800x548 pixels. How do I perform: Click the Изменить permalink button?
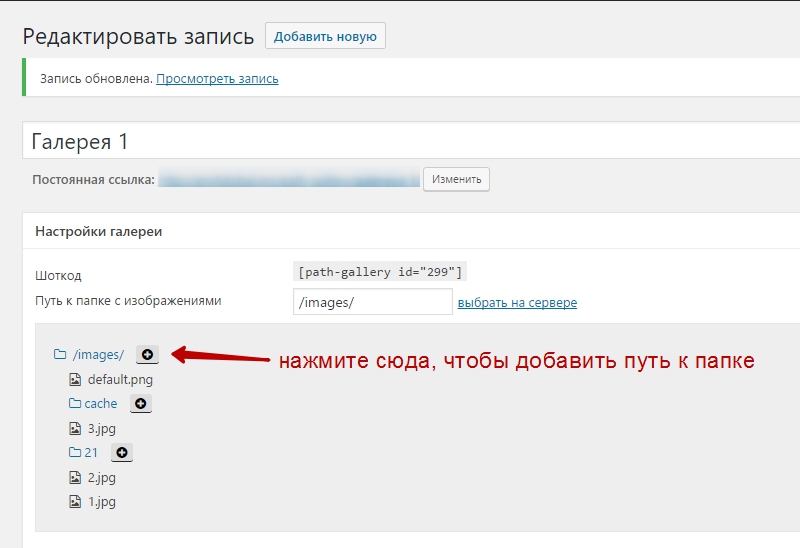[457, 179]
